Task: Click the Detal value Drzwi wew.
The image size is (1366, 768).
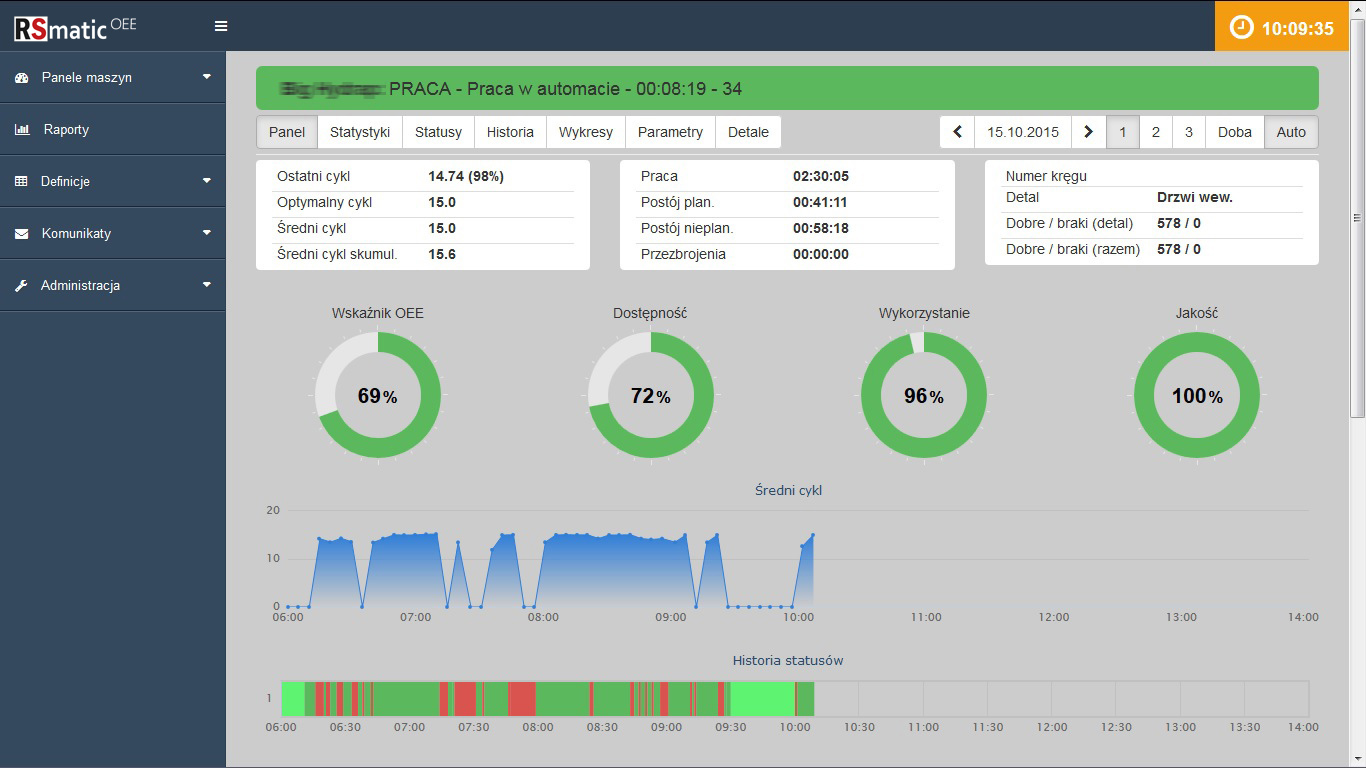Action: click(x=1195, y=197)
